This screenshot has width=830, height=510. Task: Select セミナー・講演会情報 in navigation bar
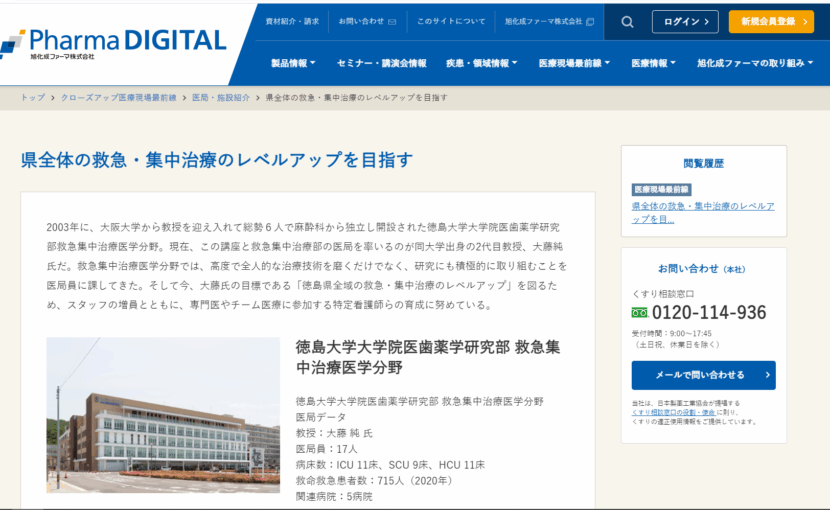tap(381, 63)
